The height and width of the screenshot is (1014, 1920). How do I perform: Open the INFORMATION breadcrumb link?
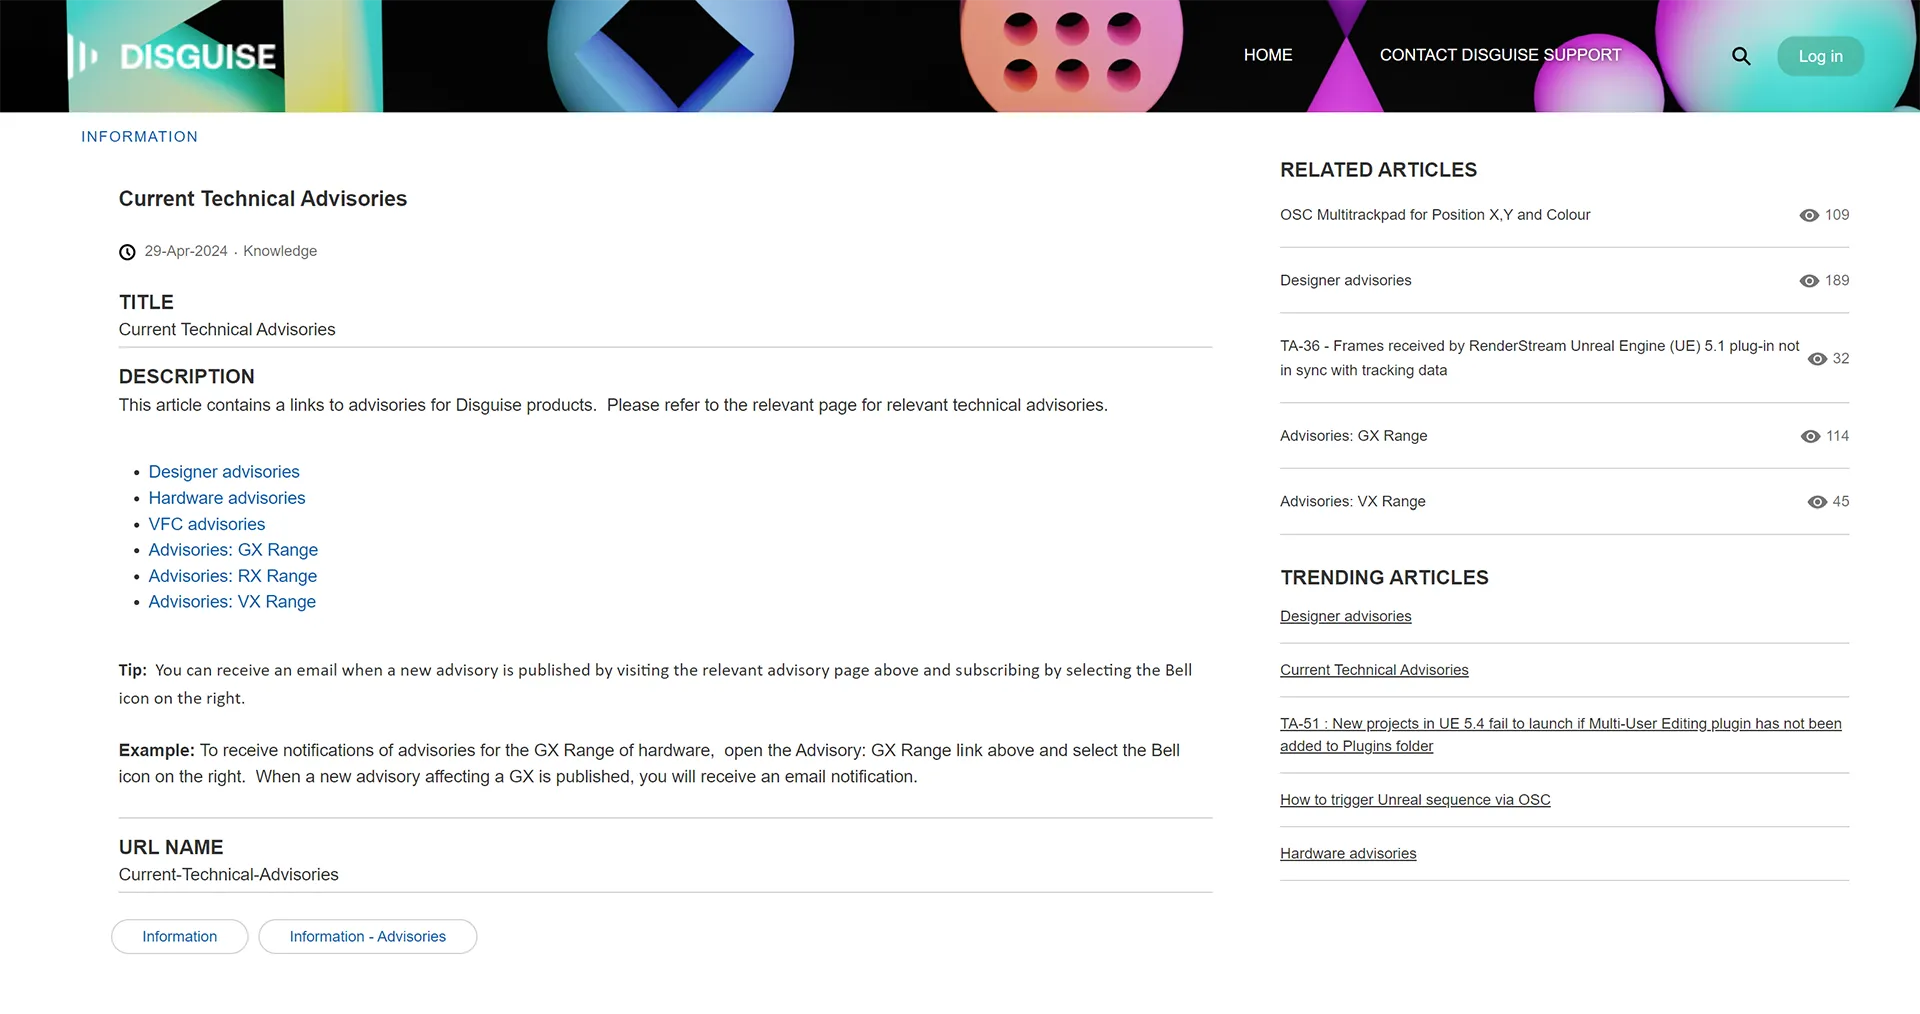coord(139,136)
